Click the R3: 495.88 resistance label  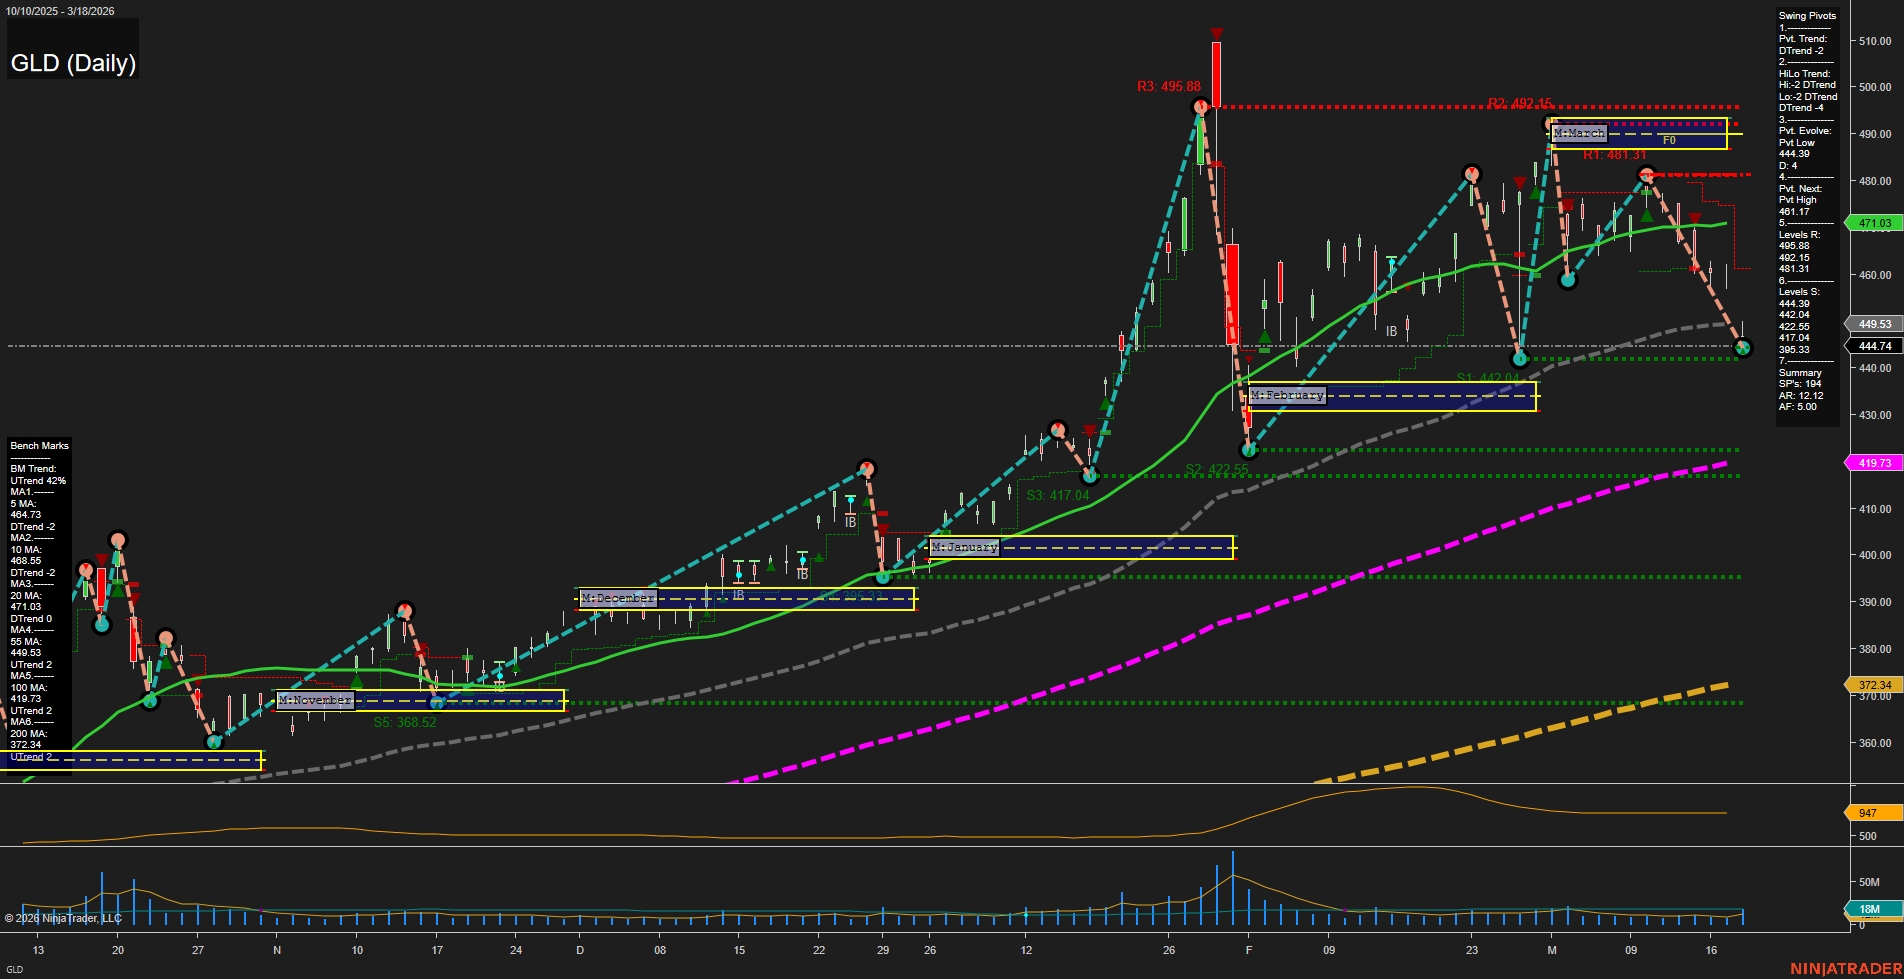coord(1170,87)
